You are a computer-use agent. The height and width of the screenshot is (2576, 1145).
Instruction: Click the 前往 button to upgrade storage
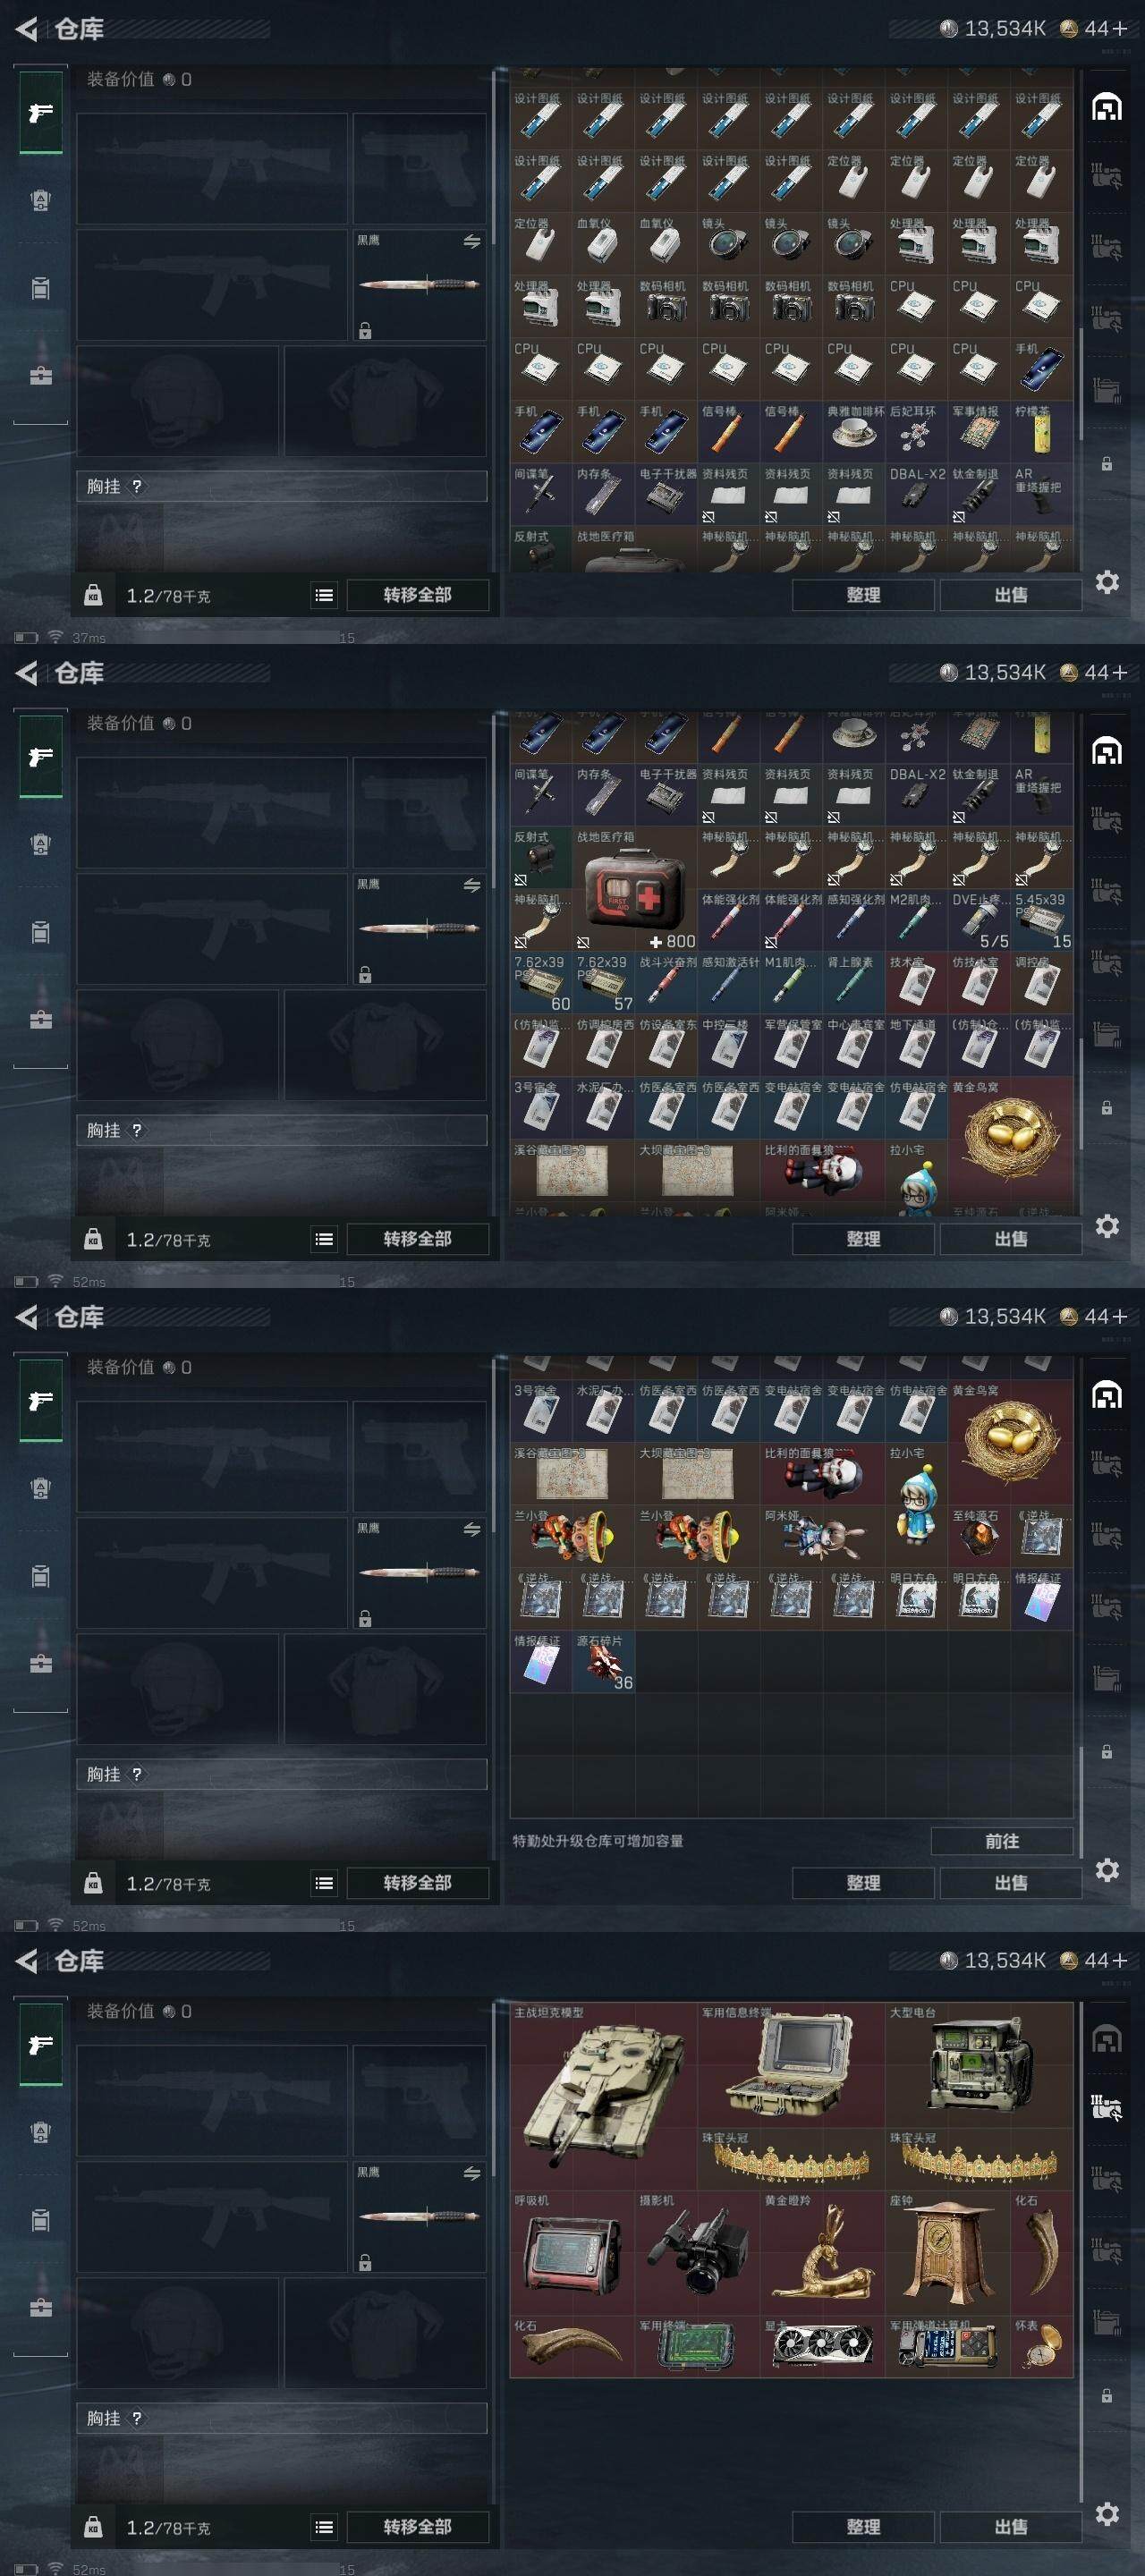(1002, 1841)
